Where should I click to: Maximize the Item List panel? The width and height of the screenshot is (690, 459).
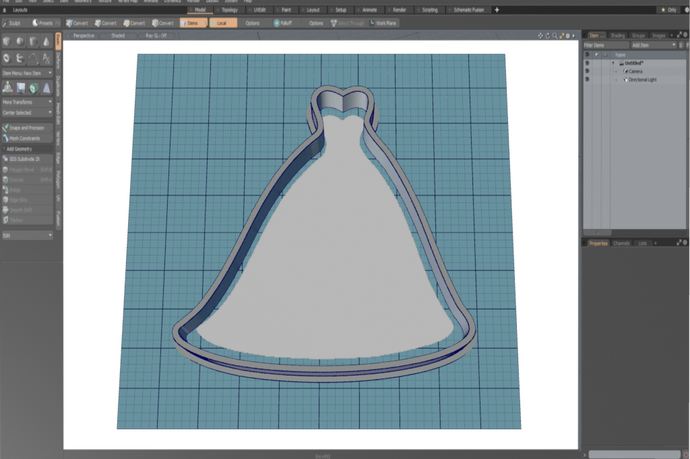click(x=679, y=35)
